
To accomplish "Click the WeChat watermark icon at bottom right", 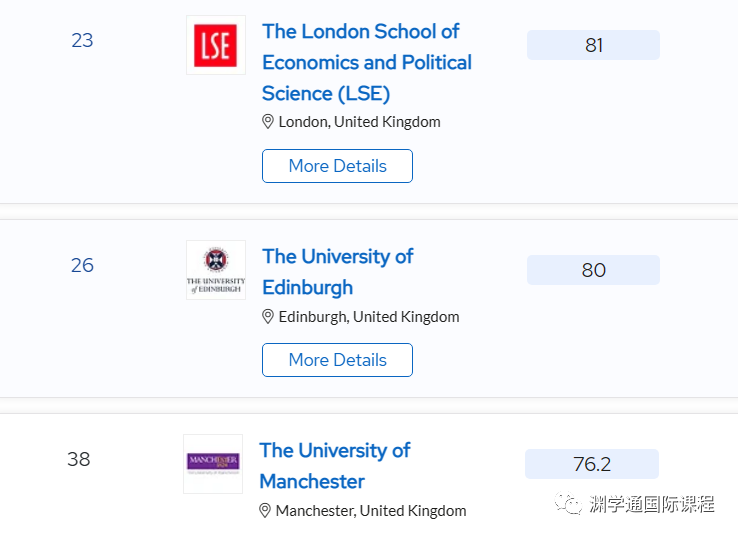I will point(568,504).
